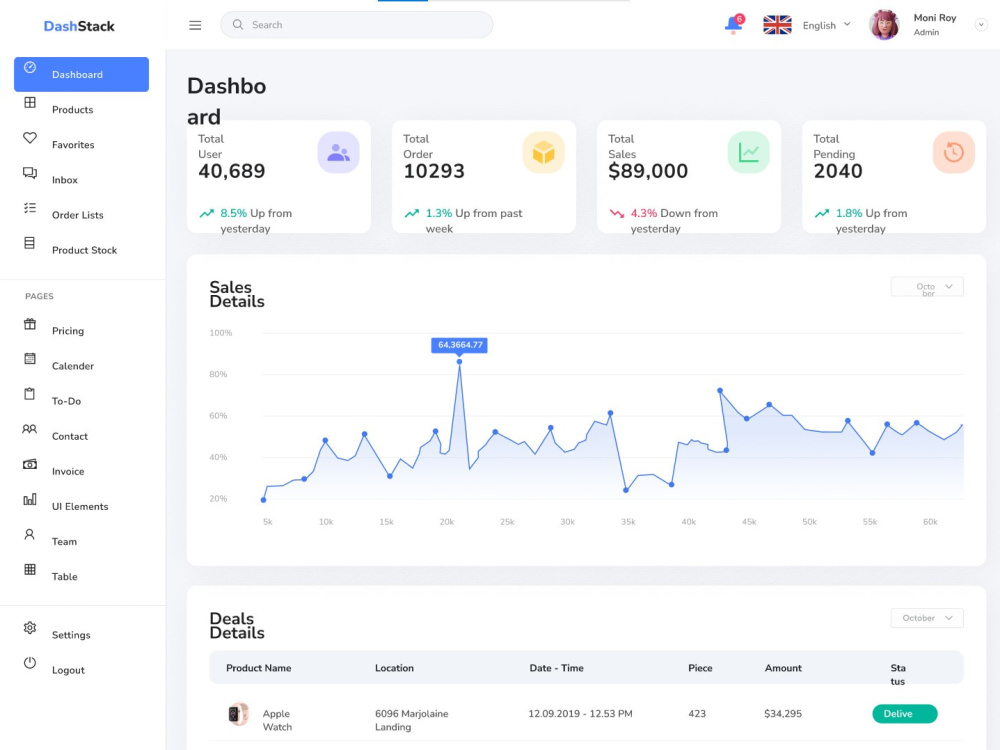
Task: Open the Table page
Action: [x=64, y=577]
